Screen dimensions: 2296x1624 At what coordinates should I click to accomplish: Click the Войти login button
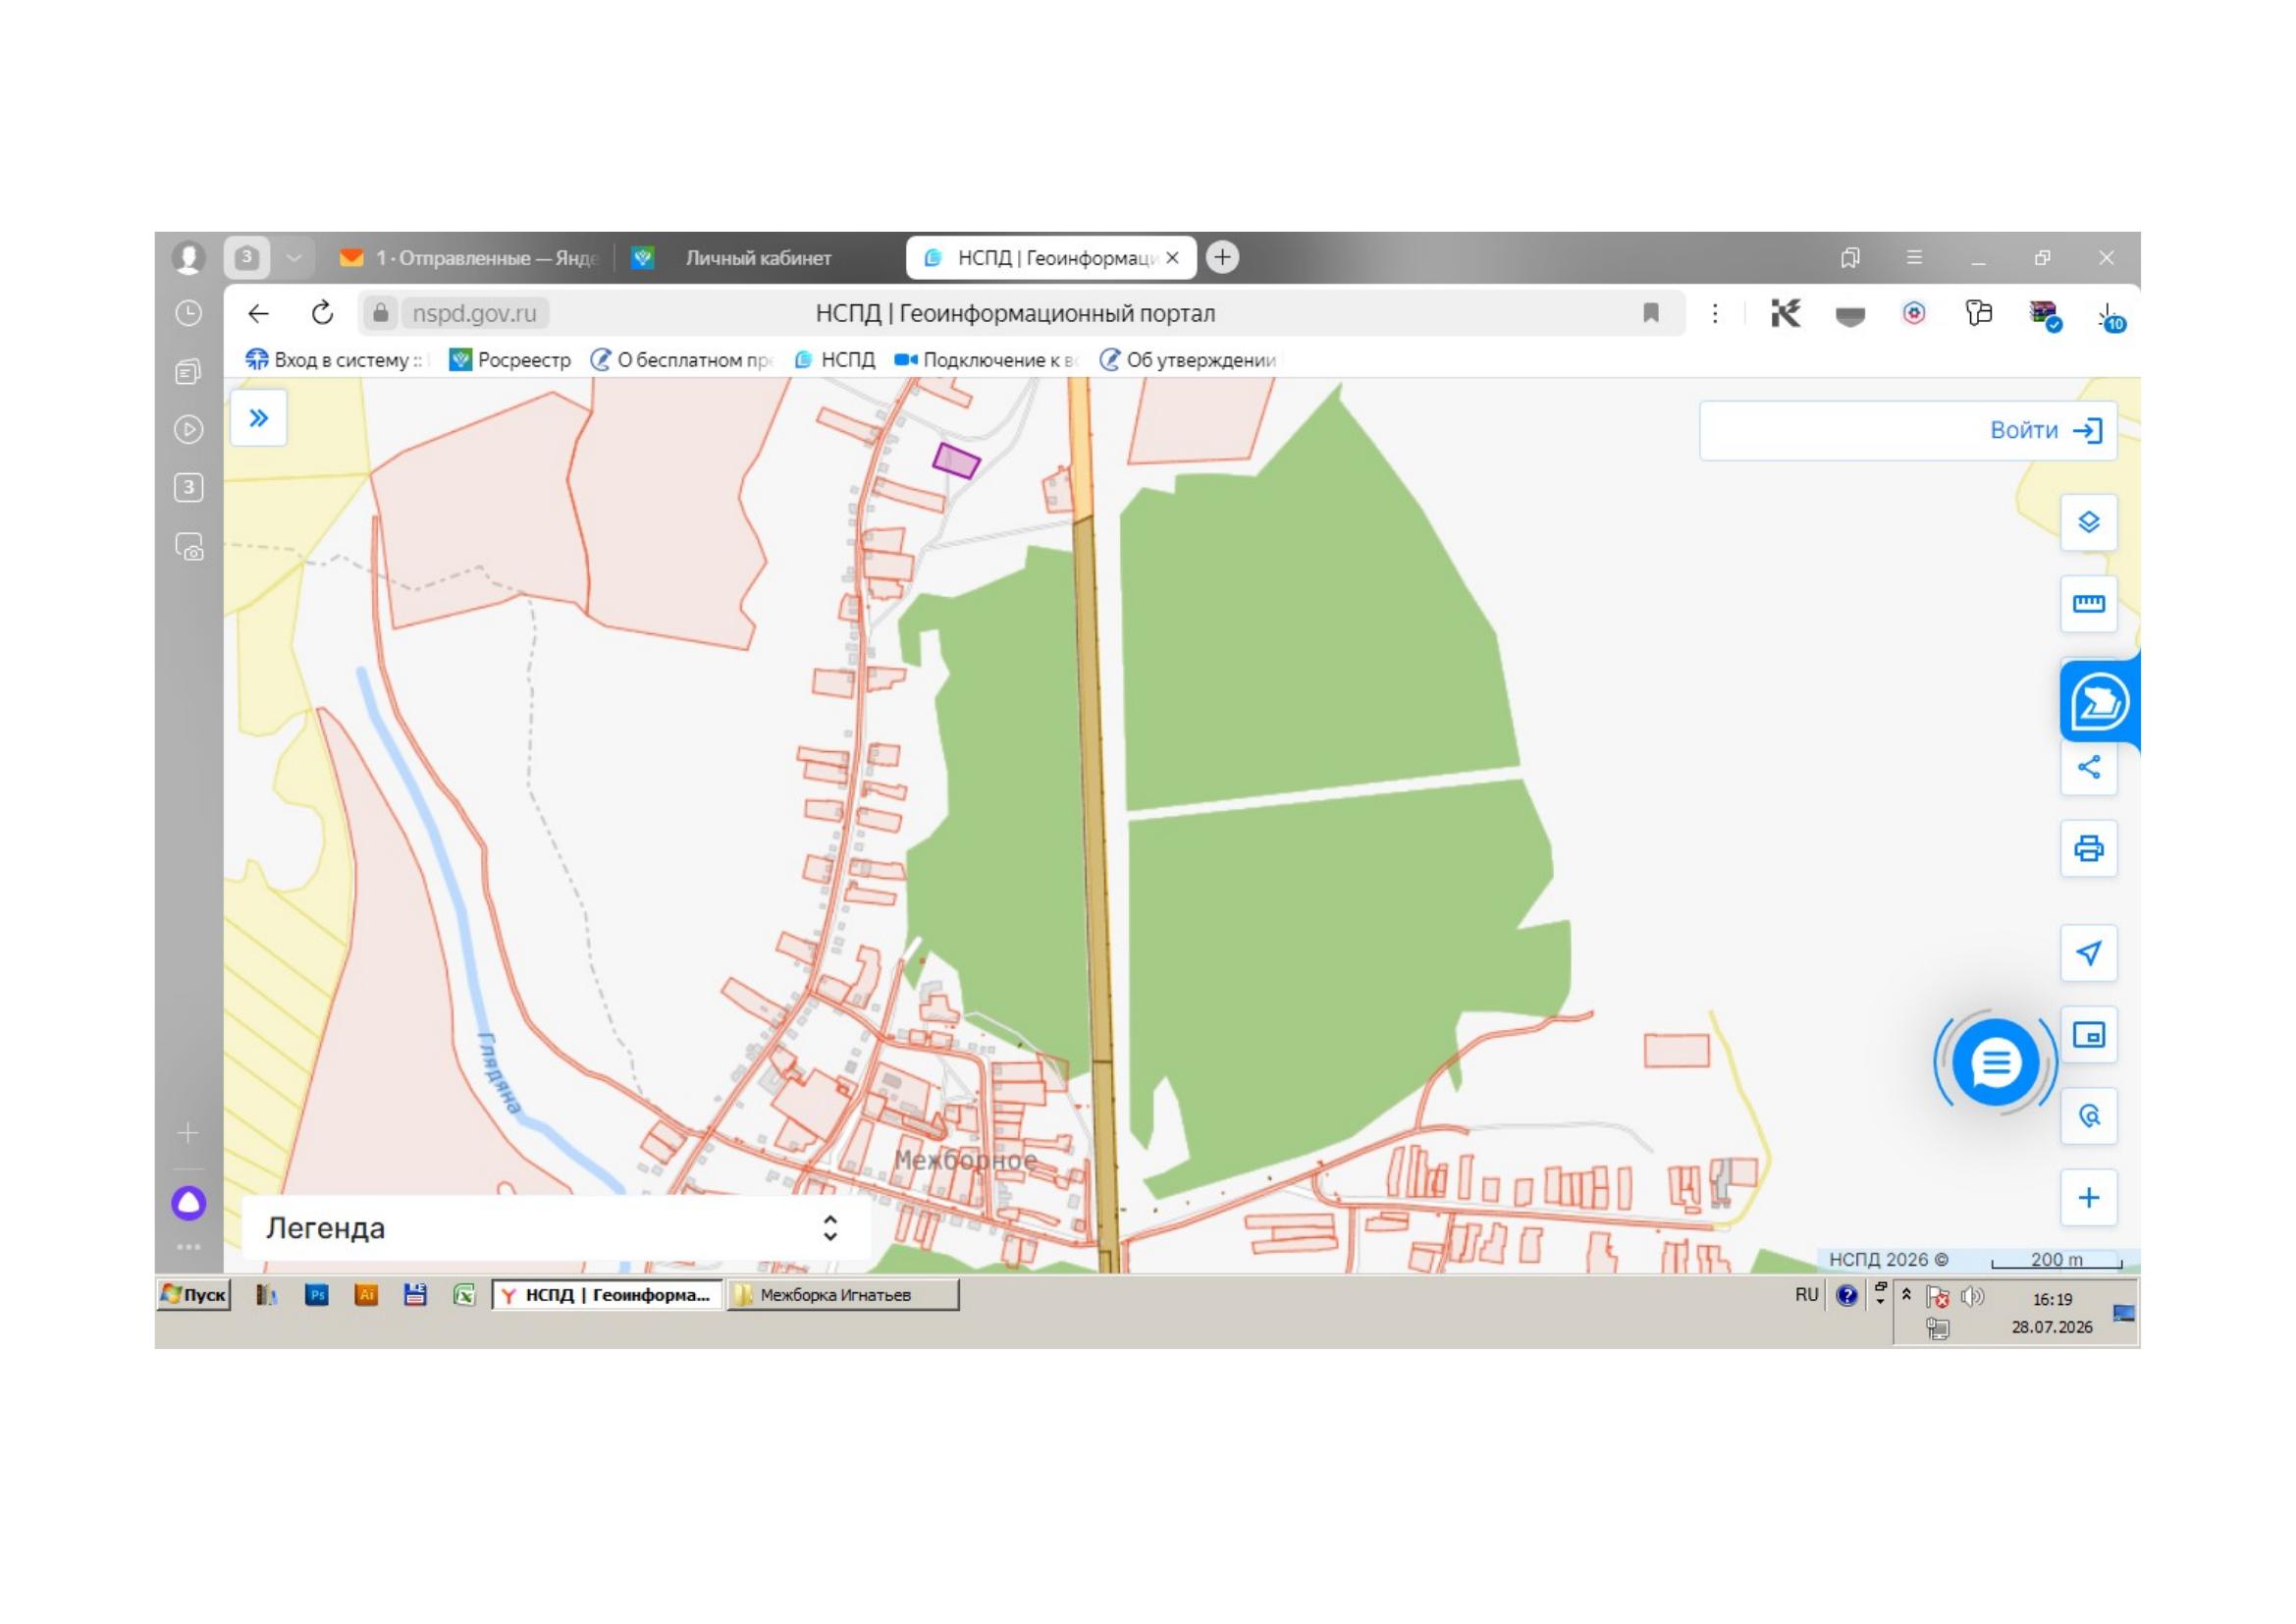coord(2045,430)
